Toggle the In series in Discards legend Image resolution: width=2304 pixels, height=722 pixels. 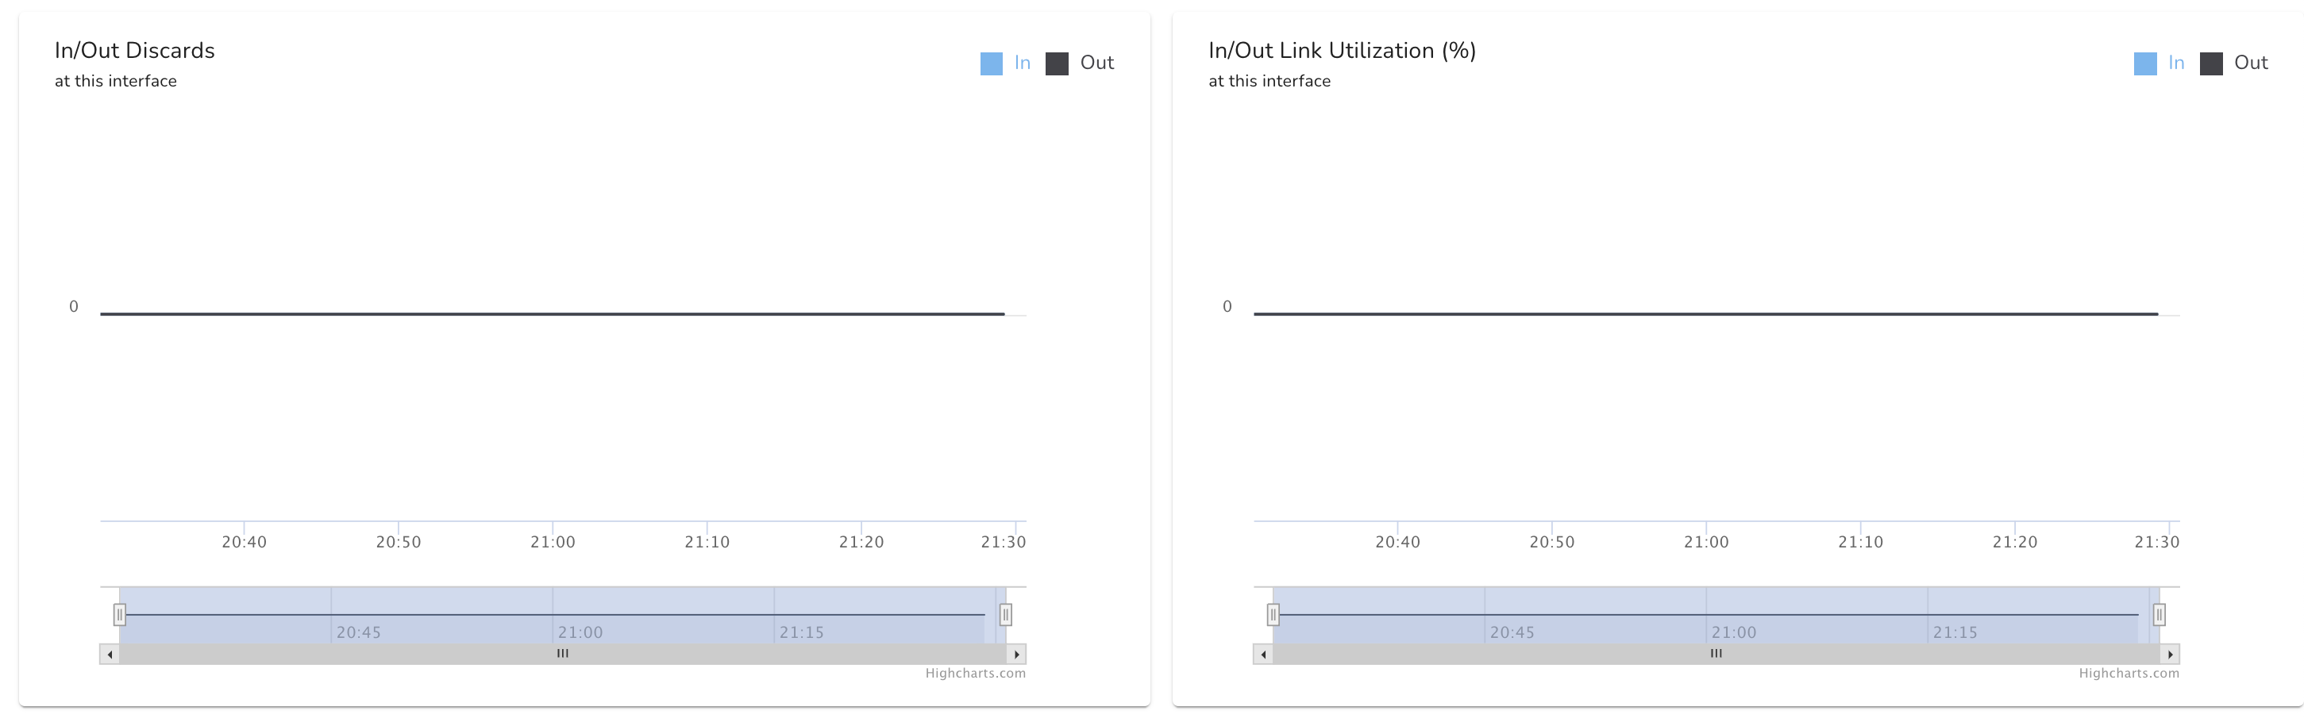click(x=1021, y=63)
